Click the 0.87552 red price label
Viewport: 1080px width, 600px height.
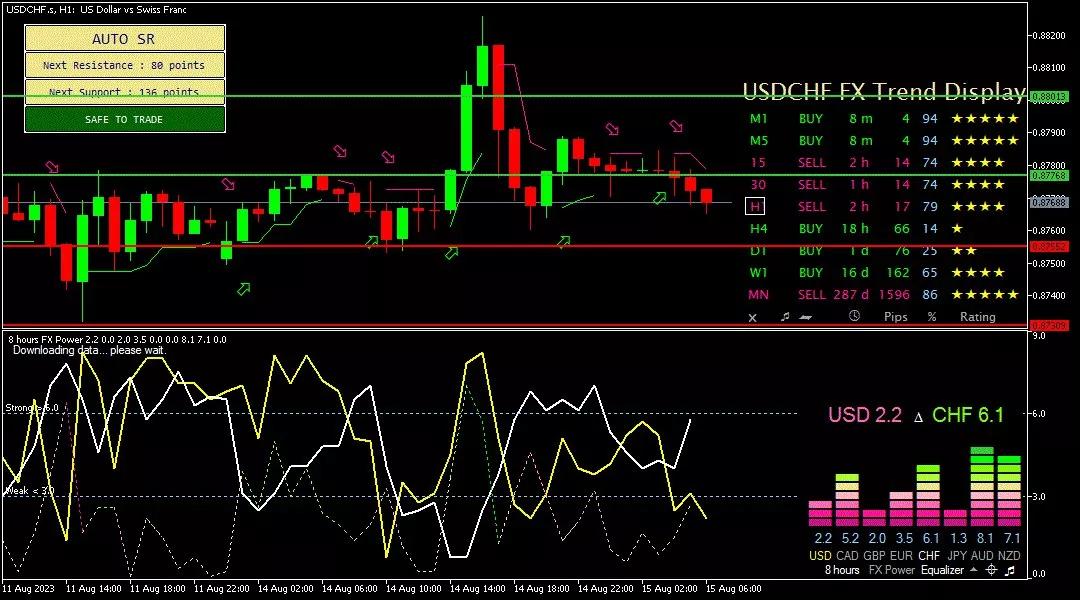point(1049,246)
